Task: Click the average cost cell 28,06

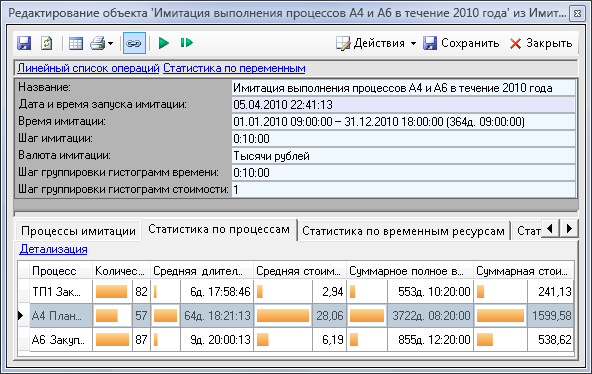Action: click(329, 316)
